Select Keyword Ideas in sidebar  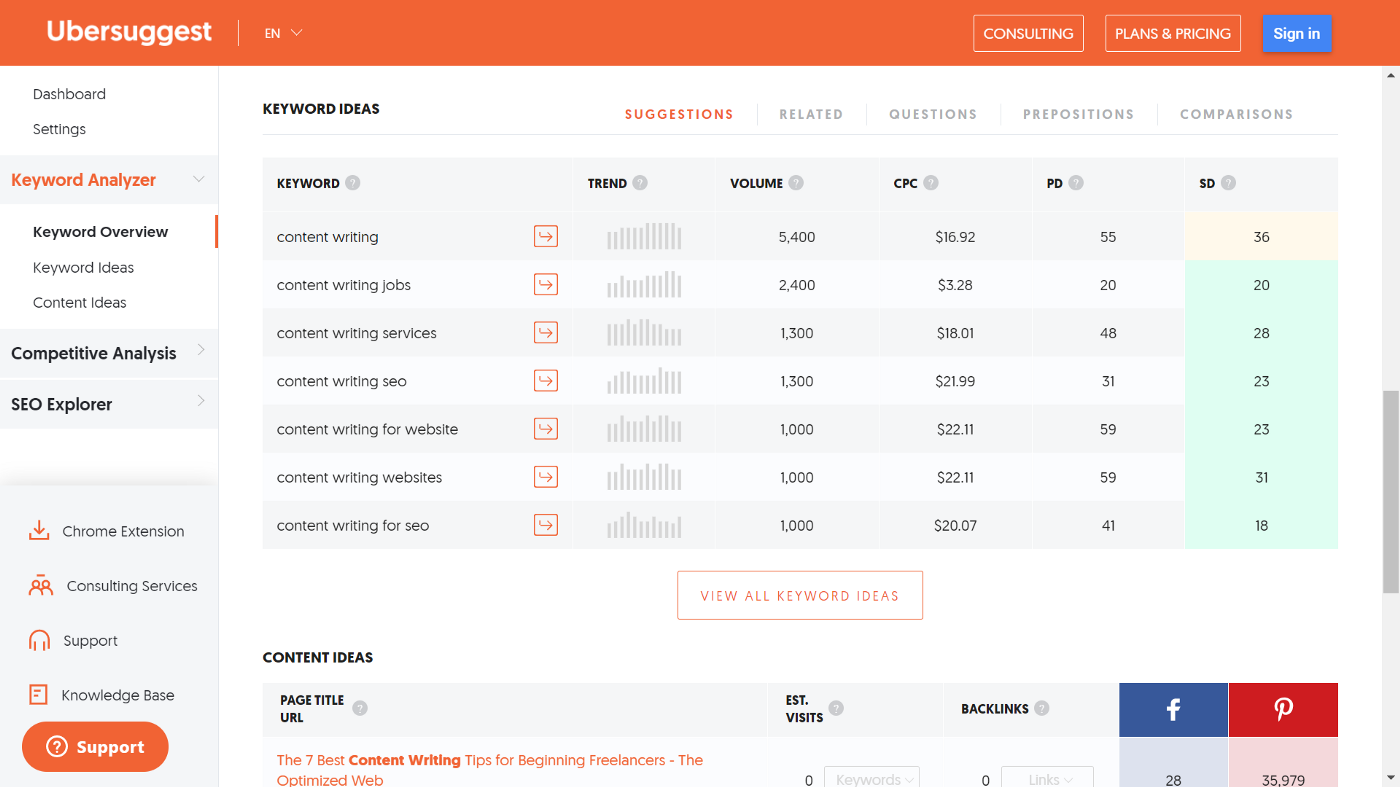click(83, 268)
